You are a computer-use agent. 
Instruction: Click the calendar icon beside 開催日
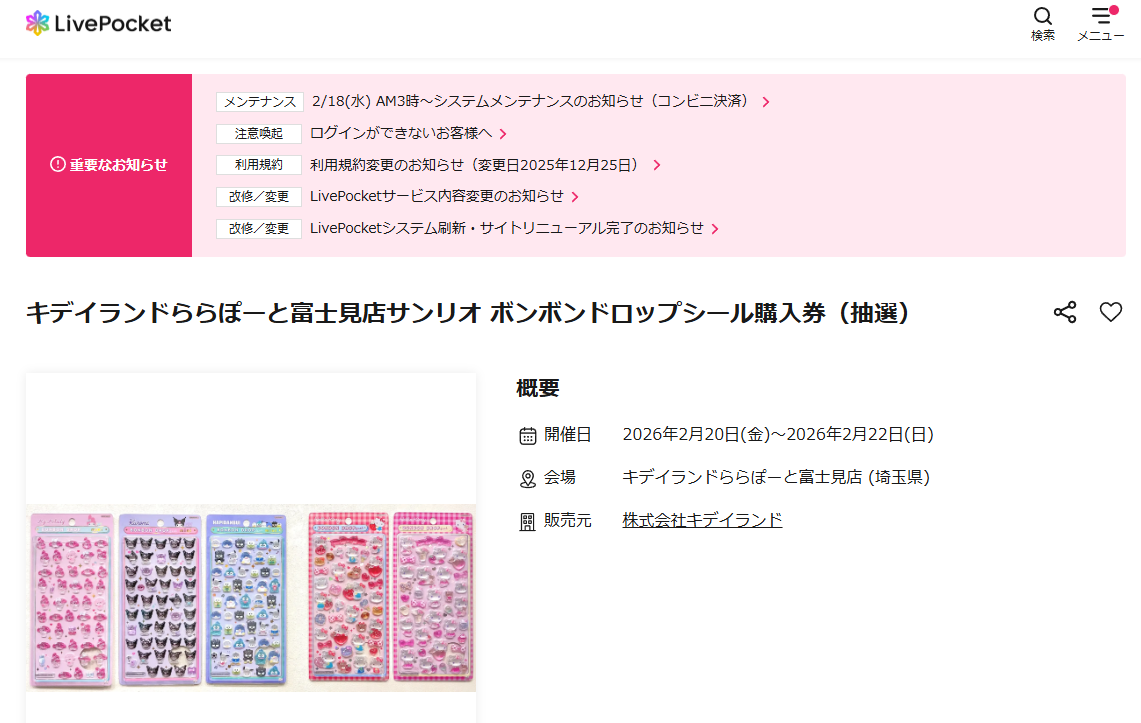[528, 436]
